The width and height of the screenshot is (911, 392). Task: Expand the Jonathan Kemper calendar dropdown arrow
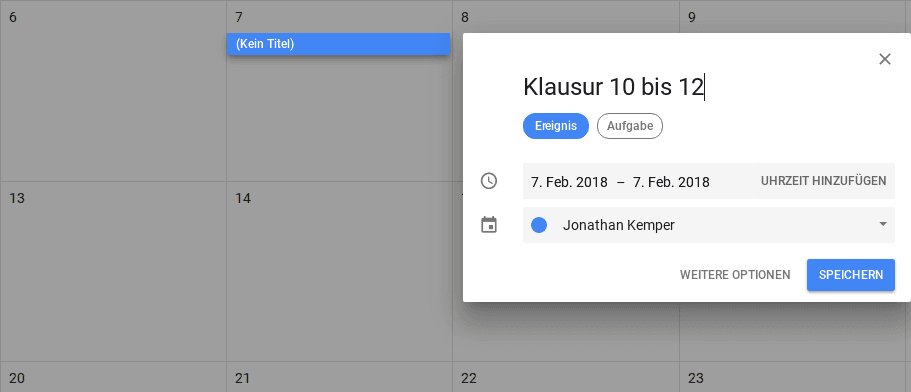pyautogui.click(x=883, y=224)
